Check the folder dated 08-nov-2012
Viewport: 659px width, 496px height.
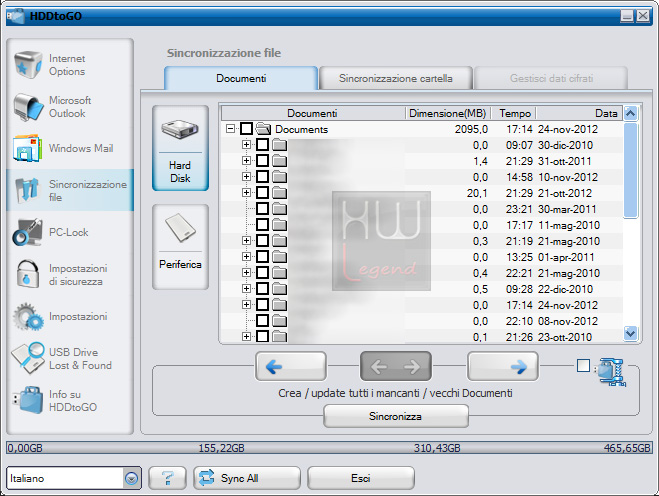coord(263,320)
